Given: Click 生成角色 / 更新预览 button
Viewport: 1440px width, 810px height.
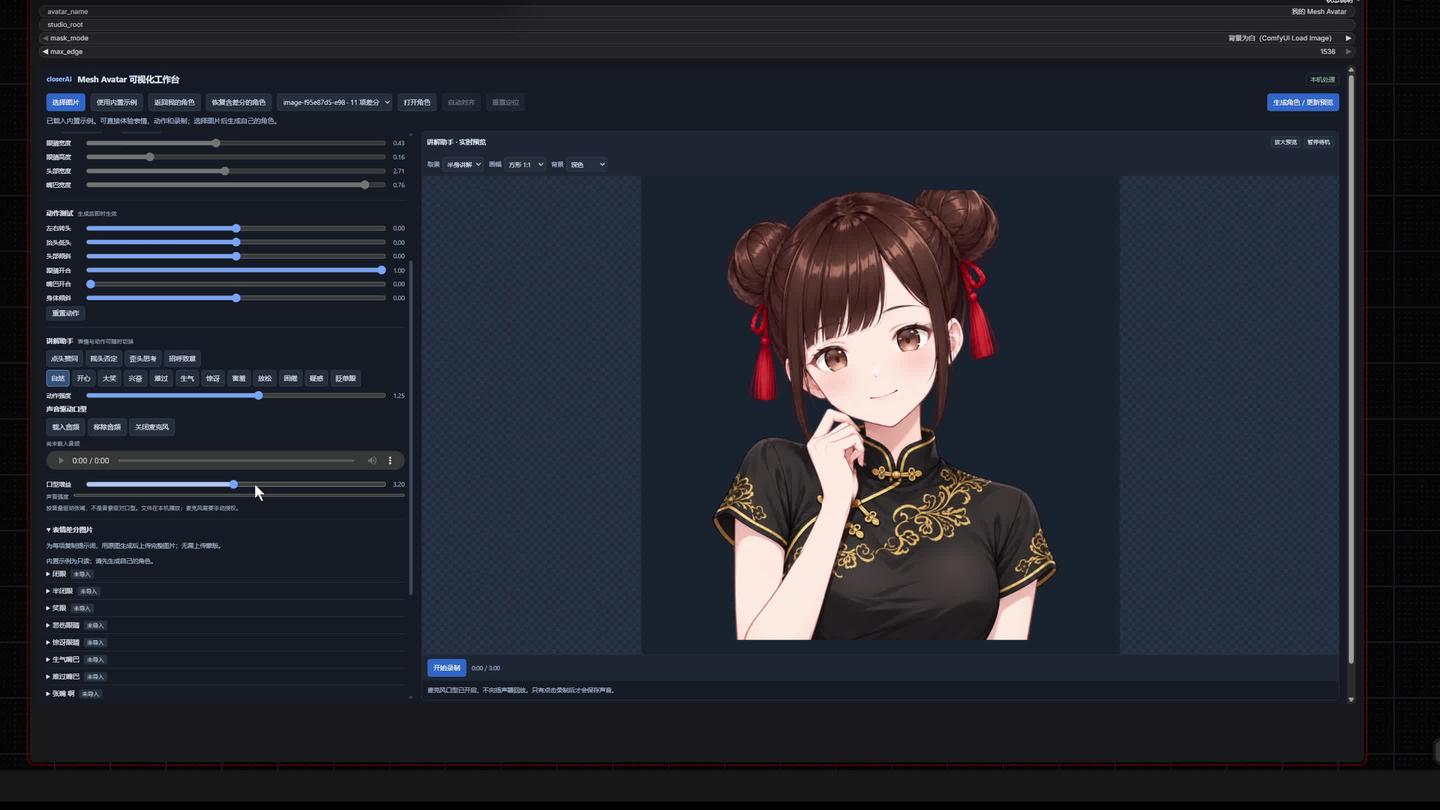Looking at the screenshot, I should click(1303, 102).
